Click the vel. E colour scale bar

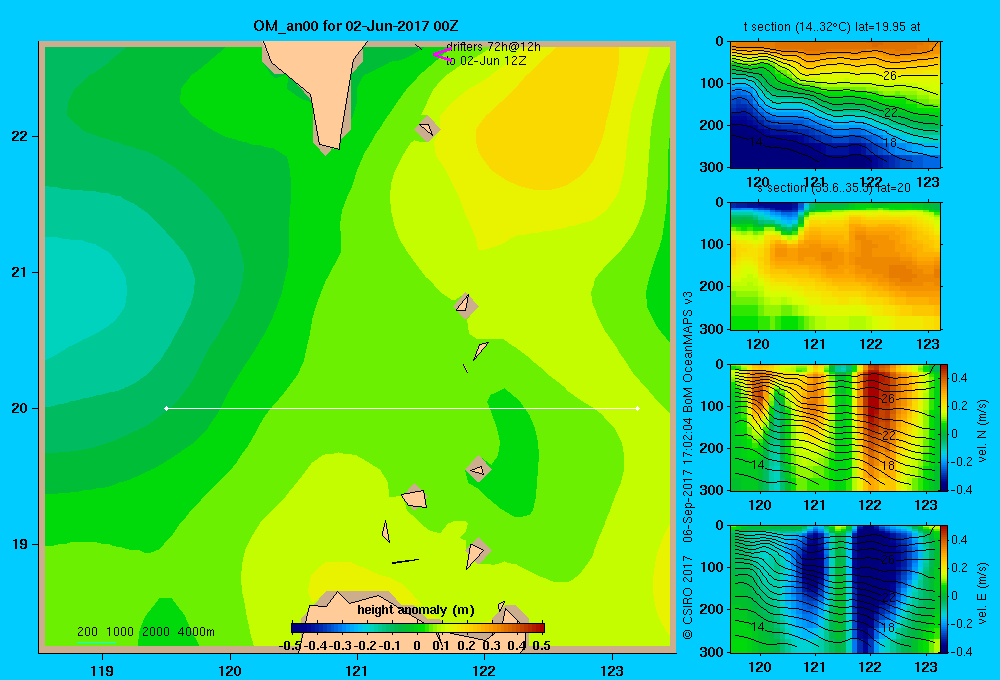coord(945,589)
